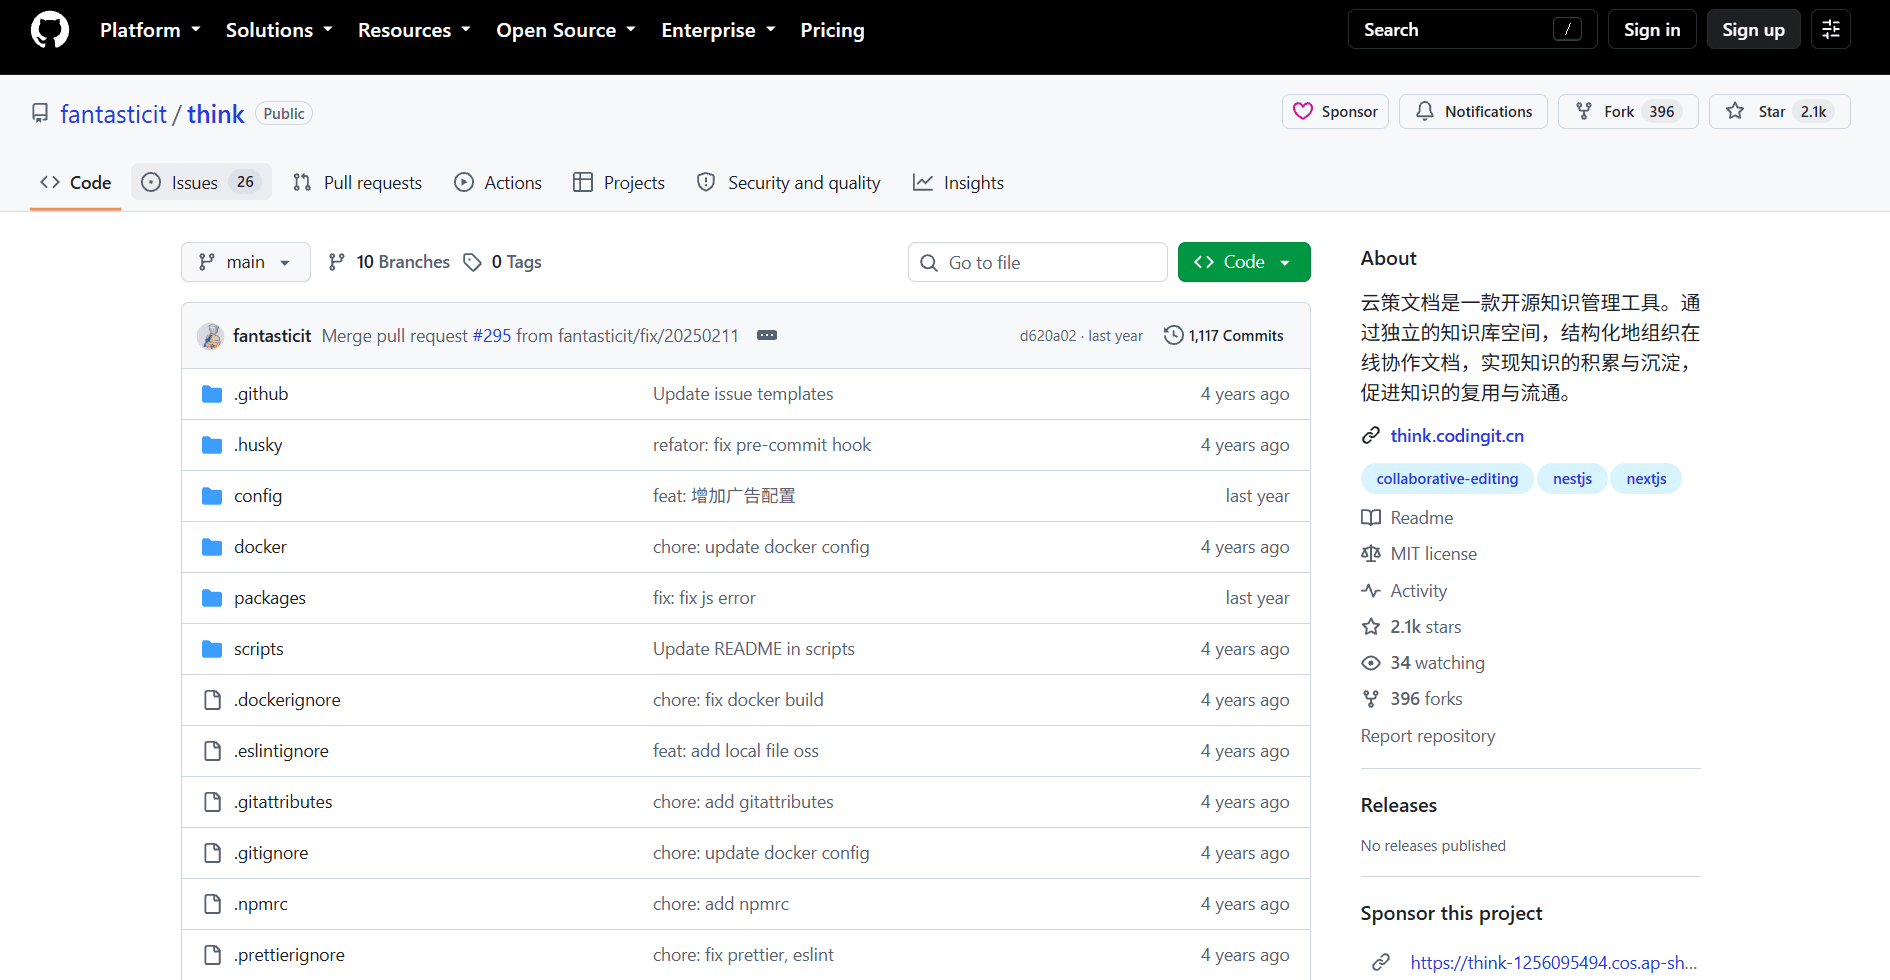Open the think-1256095494 sponsor link
This screenshot has width=1890, height=980.
pyautogui.click(x=1554, y=963)
